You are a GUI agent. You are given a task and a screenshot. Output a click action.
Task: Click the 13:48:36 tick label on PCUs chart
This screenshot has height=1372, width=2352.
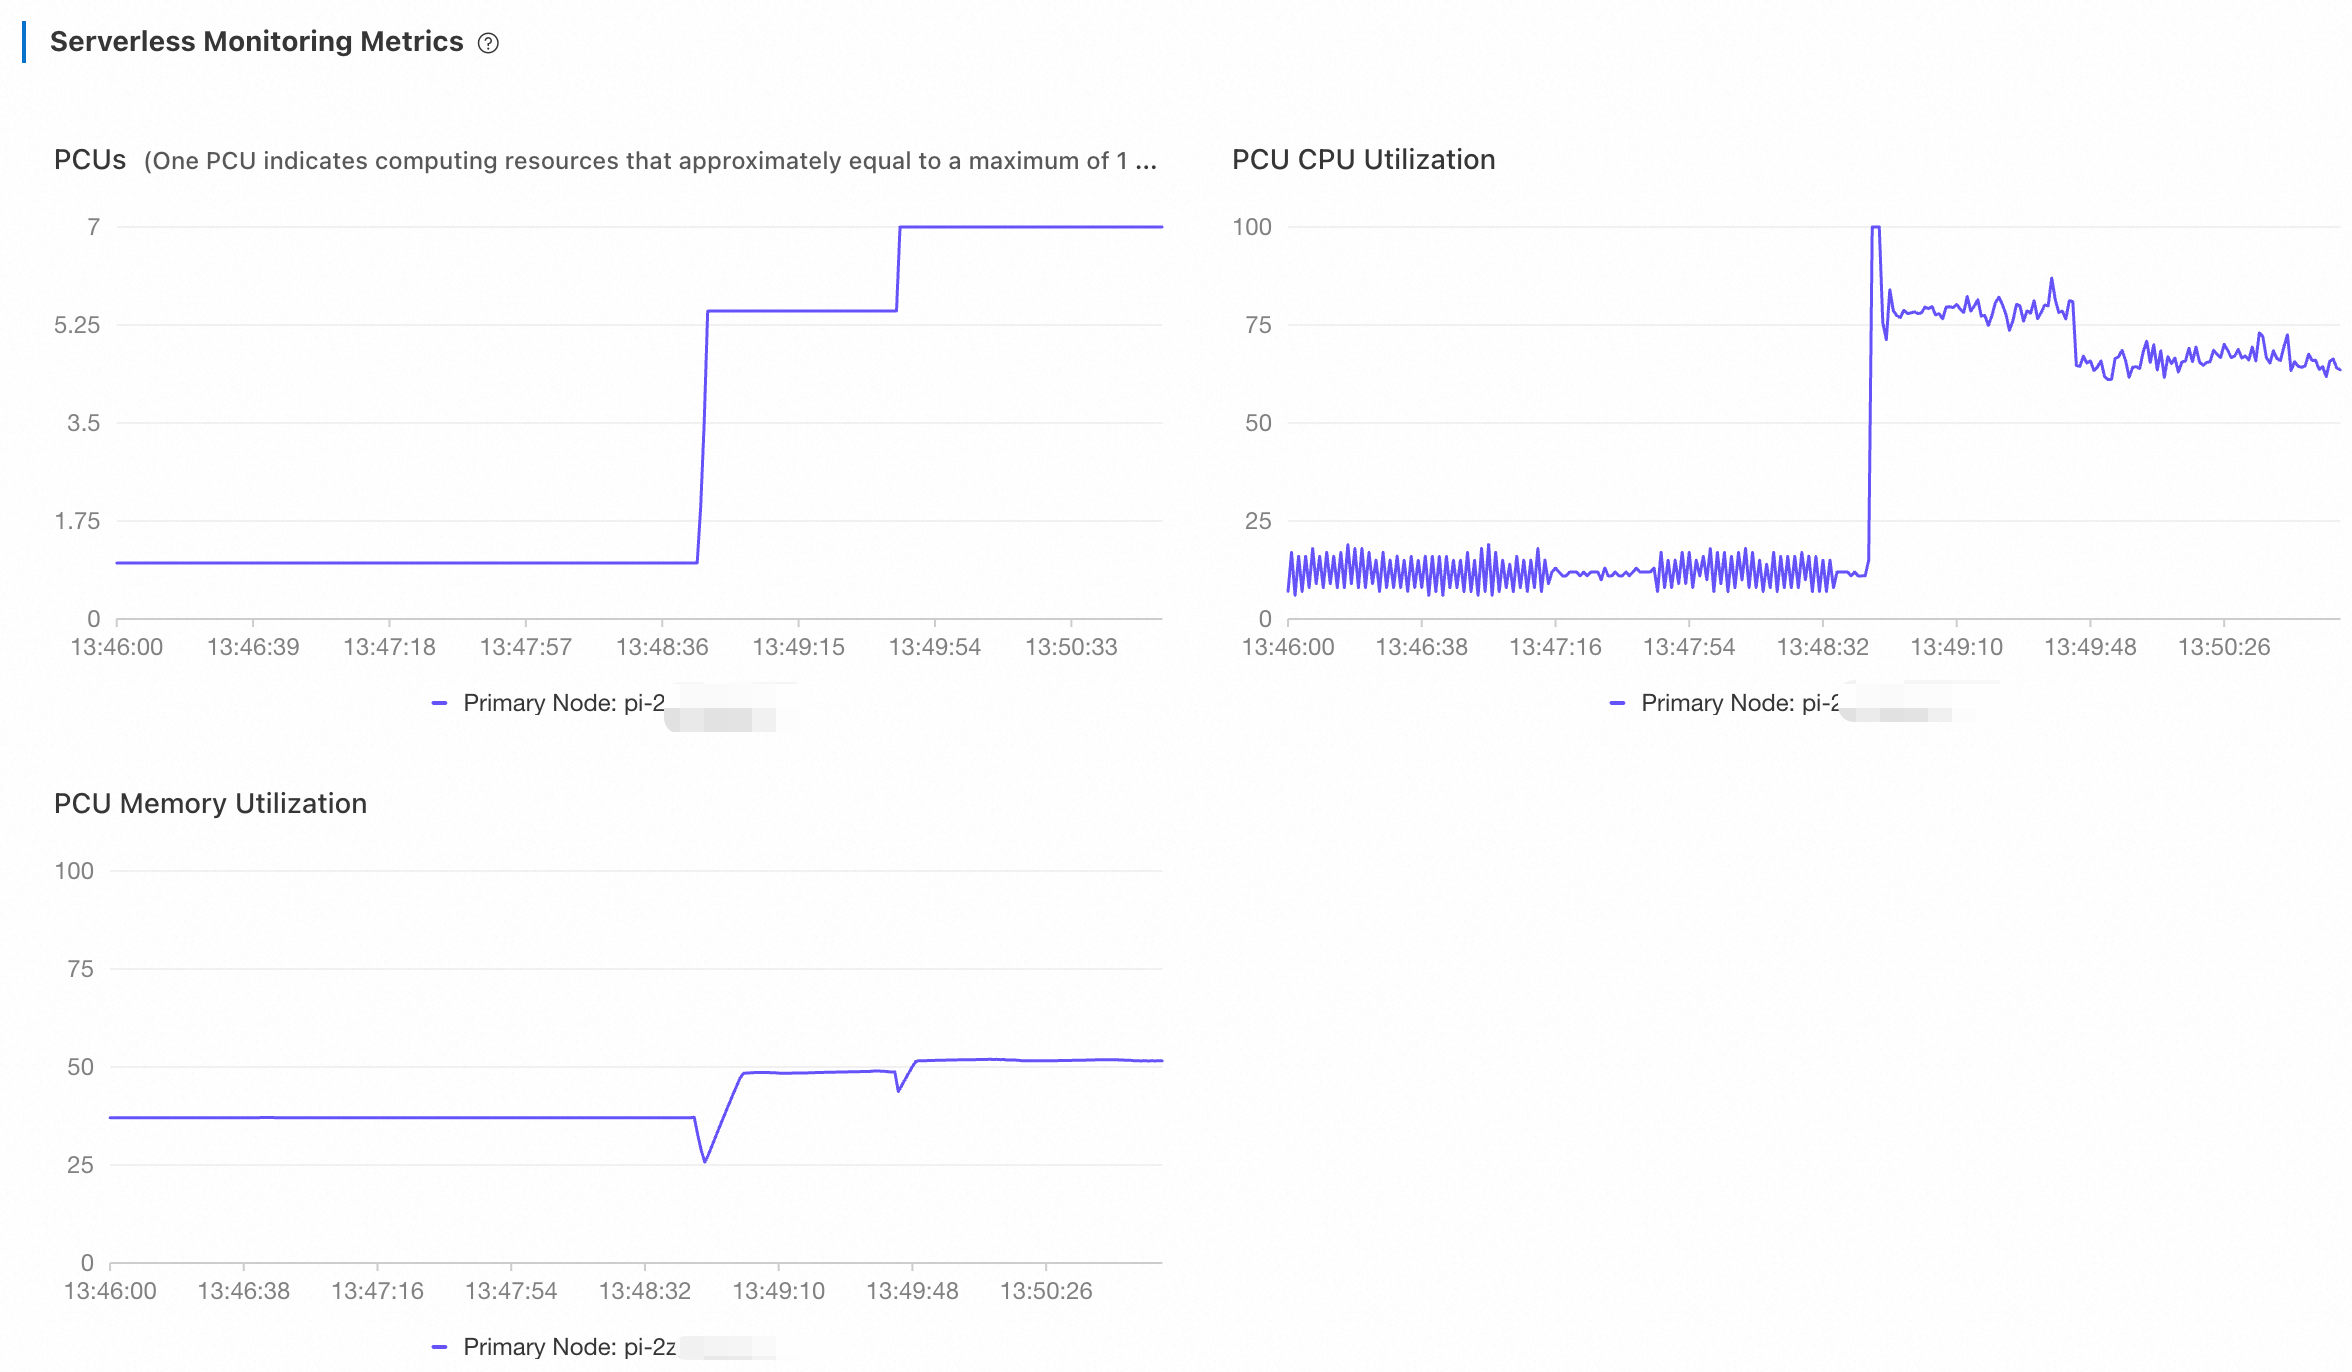point(662,647)
